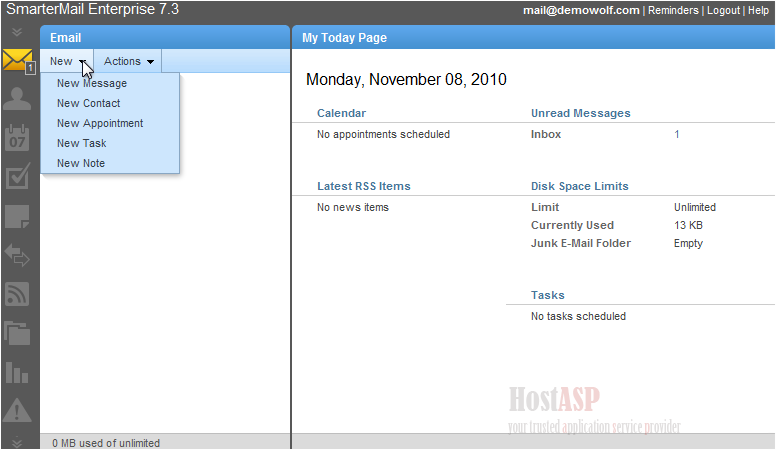776x450 pixels.
Task: Open the Contacts person icon
Action: pos(17,99)
